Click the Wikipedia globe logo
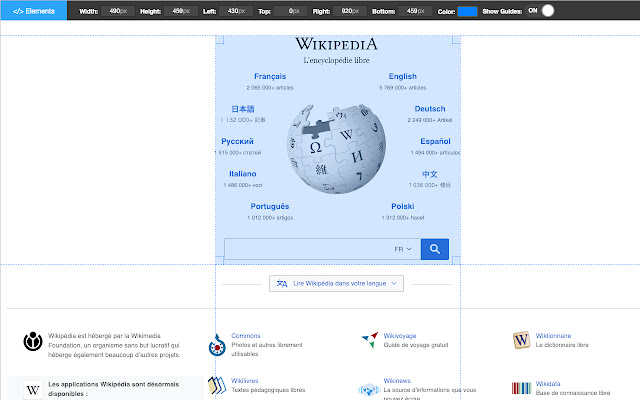The width and height of the screenshot is (640, 400). (336, 149)
